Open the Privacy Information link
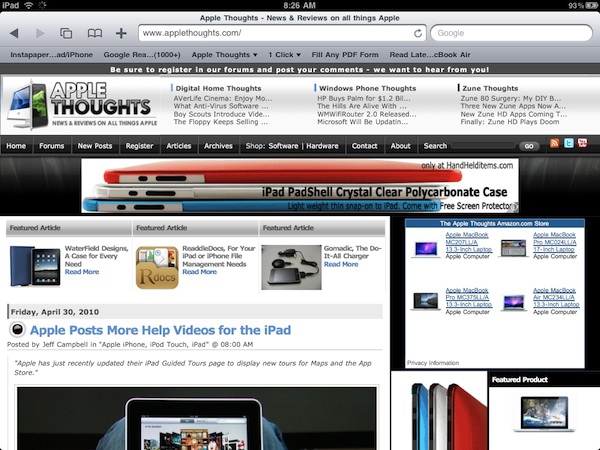The height and width of the screenshot is (450, 600). point(433,363)
